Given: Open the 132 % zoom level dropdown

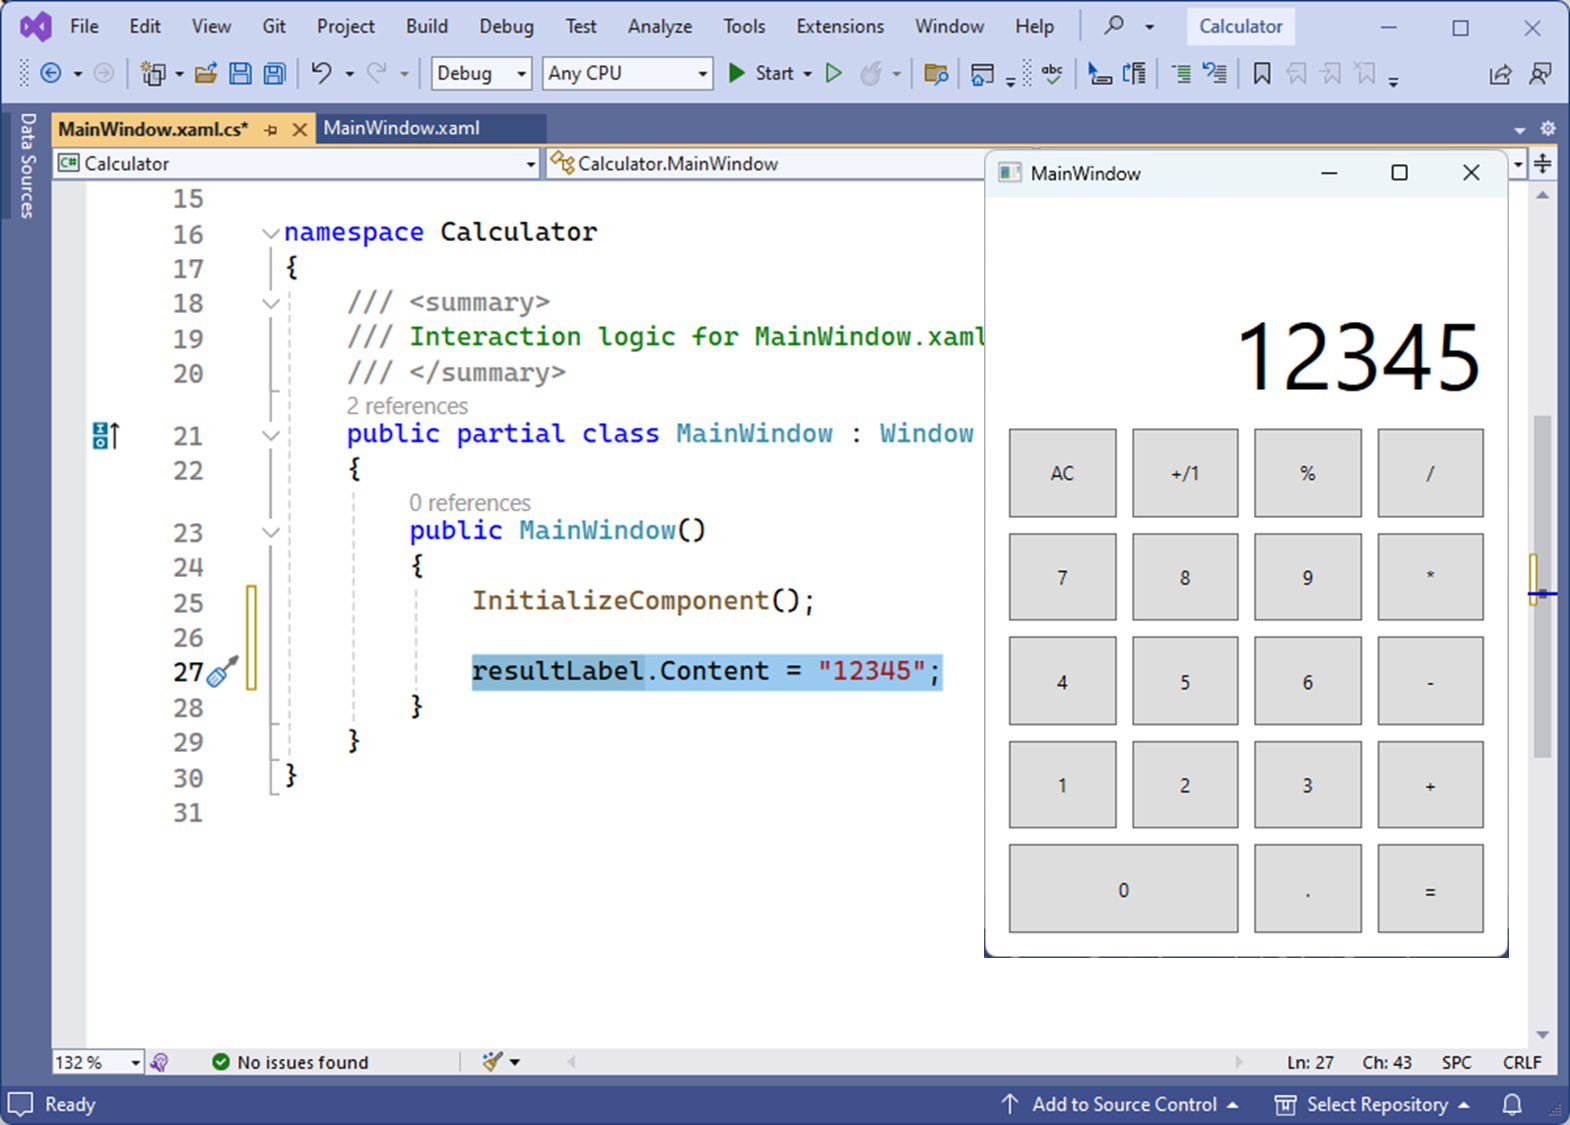Looking at the screenshot, I should click(98, 1062).
